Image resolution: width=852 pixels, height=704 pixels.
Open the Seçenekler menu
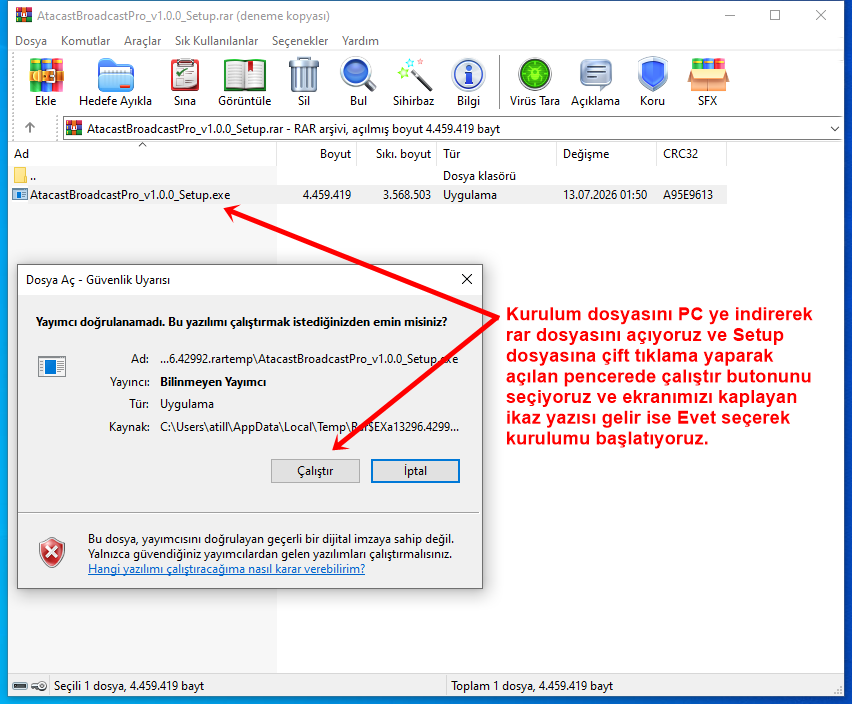(x=300, y=41)
